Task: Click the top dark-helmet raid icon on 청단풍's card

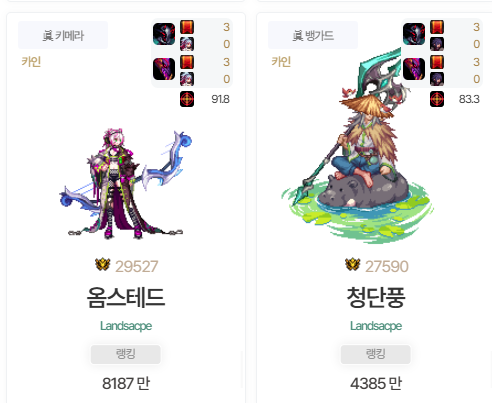Action: tap(414, 34)
